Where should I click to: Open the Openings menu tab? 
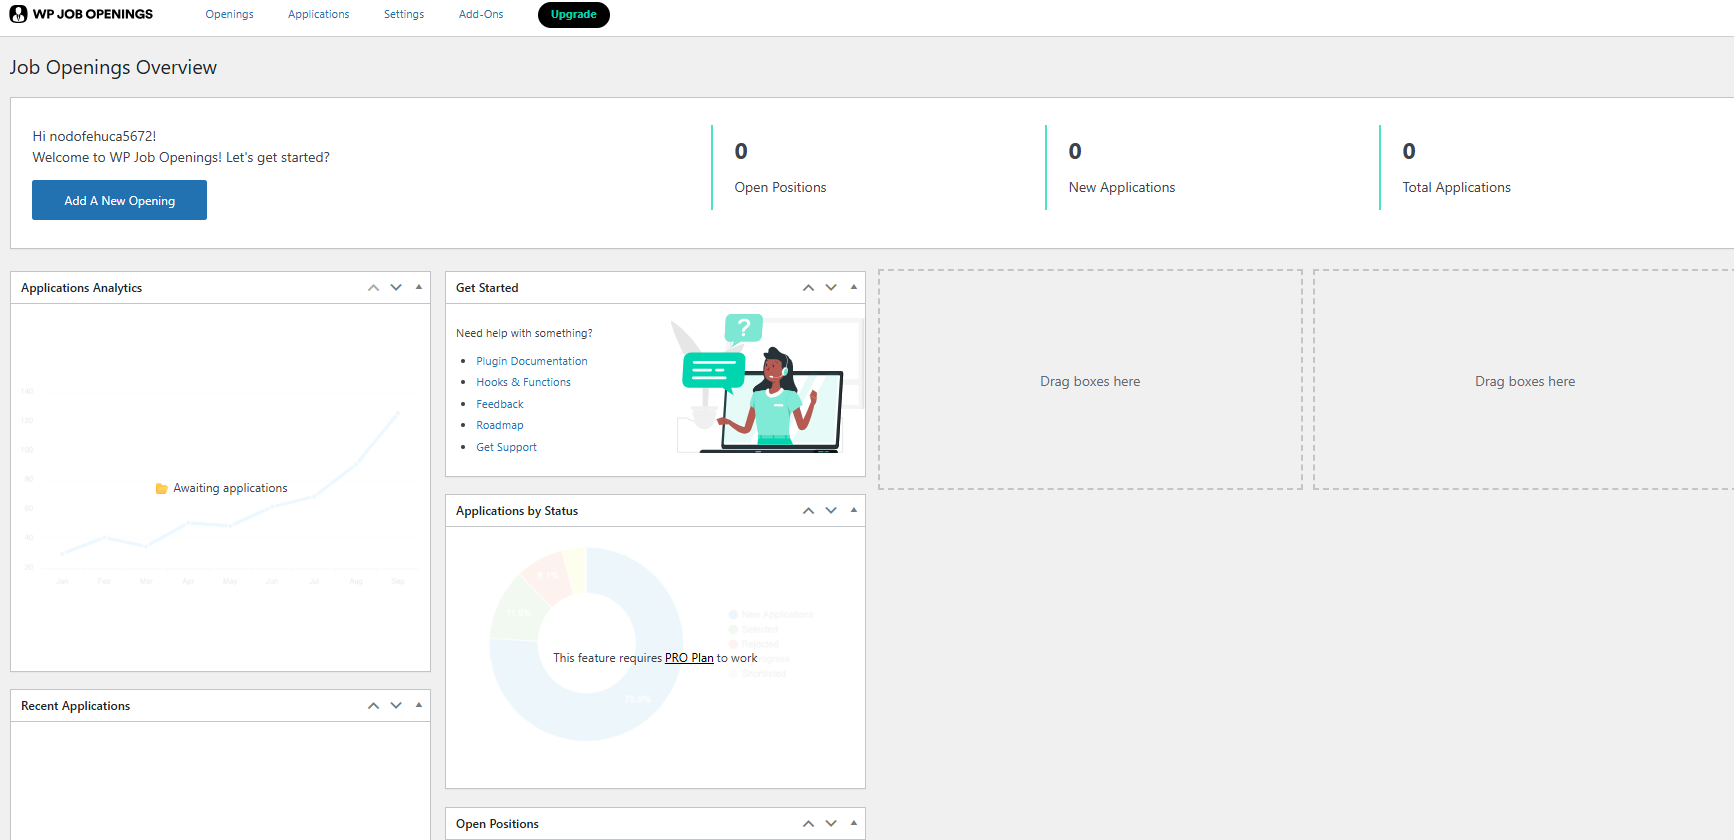pos(229,14)
